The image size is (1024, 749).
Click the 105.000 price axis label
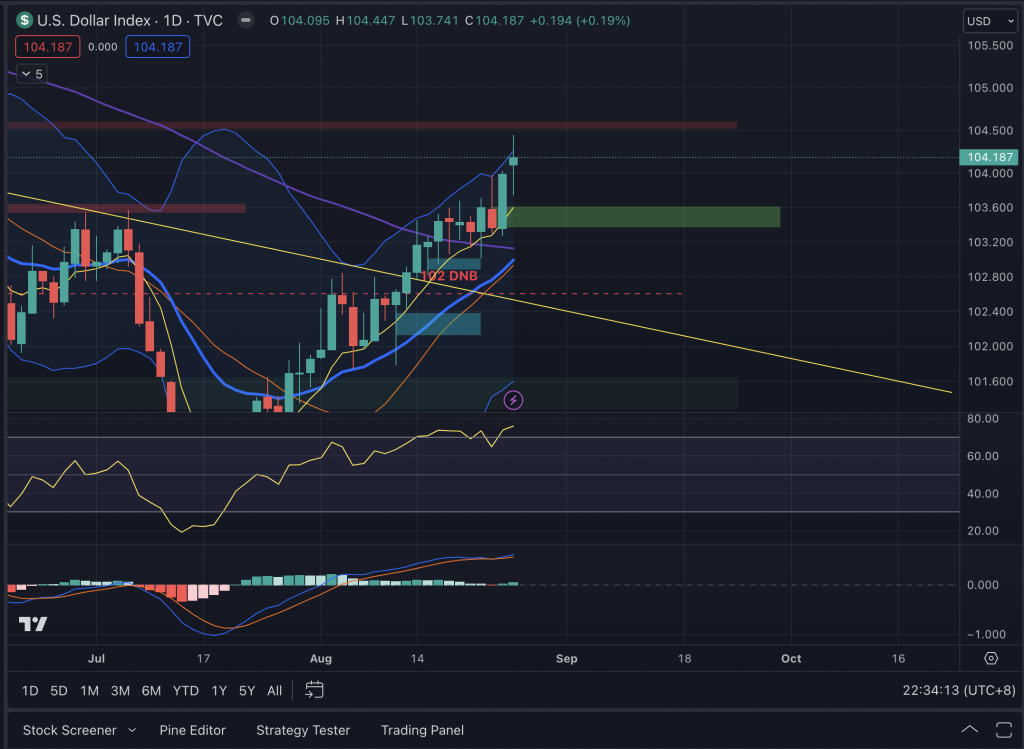(990, 88)
